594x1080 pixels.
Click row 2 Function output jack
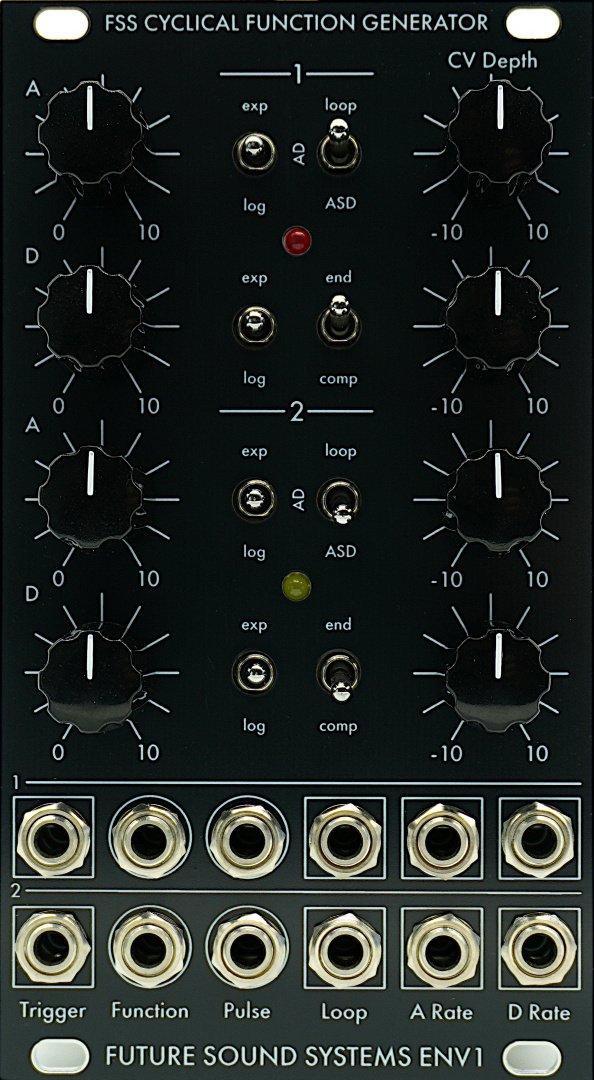pyautogui.click(x=150, y=948)
